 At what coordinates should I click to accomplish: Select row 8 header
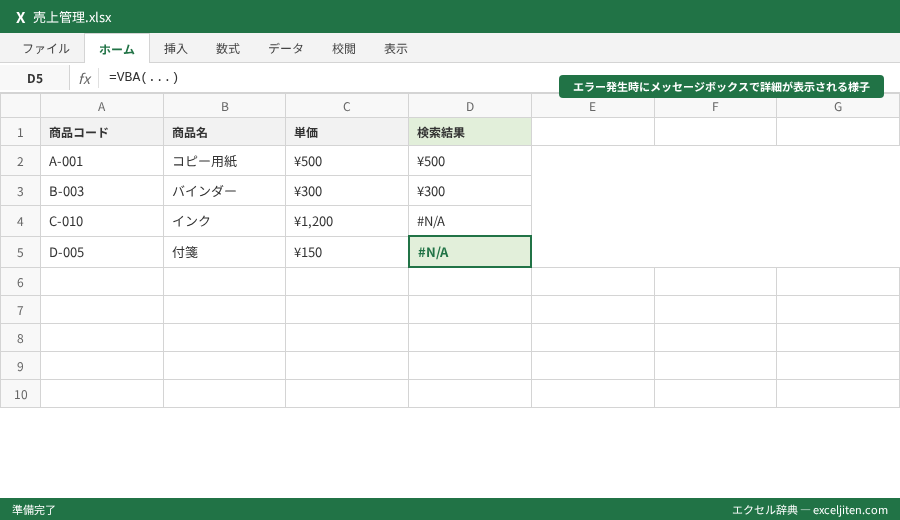[20, 338]
